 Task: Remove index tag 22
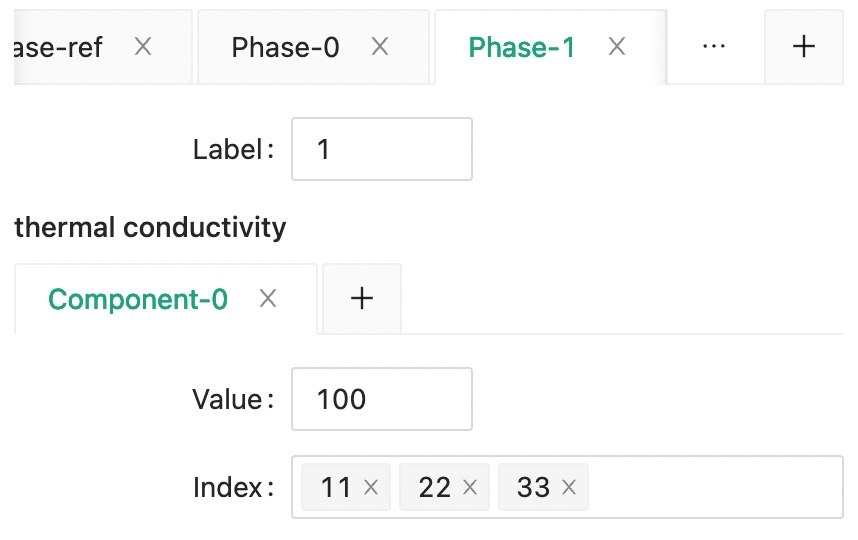(x=469, y=488)
